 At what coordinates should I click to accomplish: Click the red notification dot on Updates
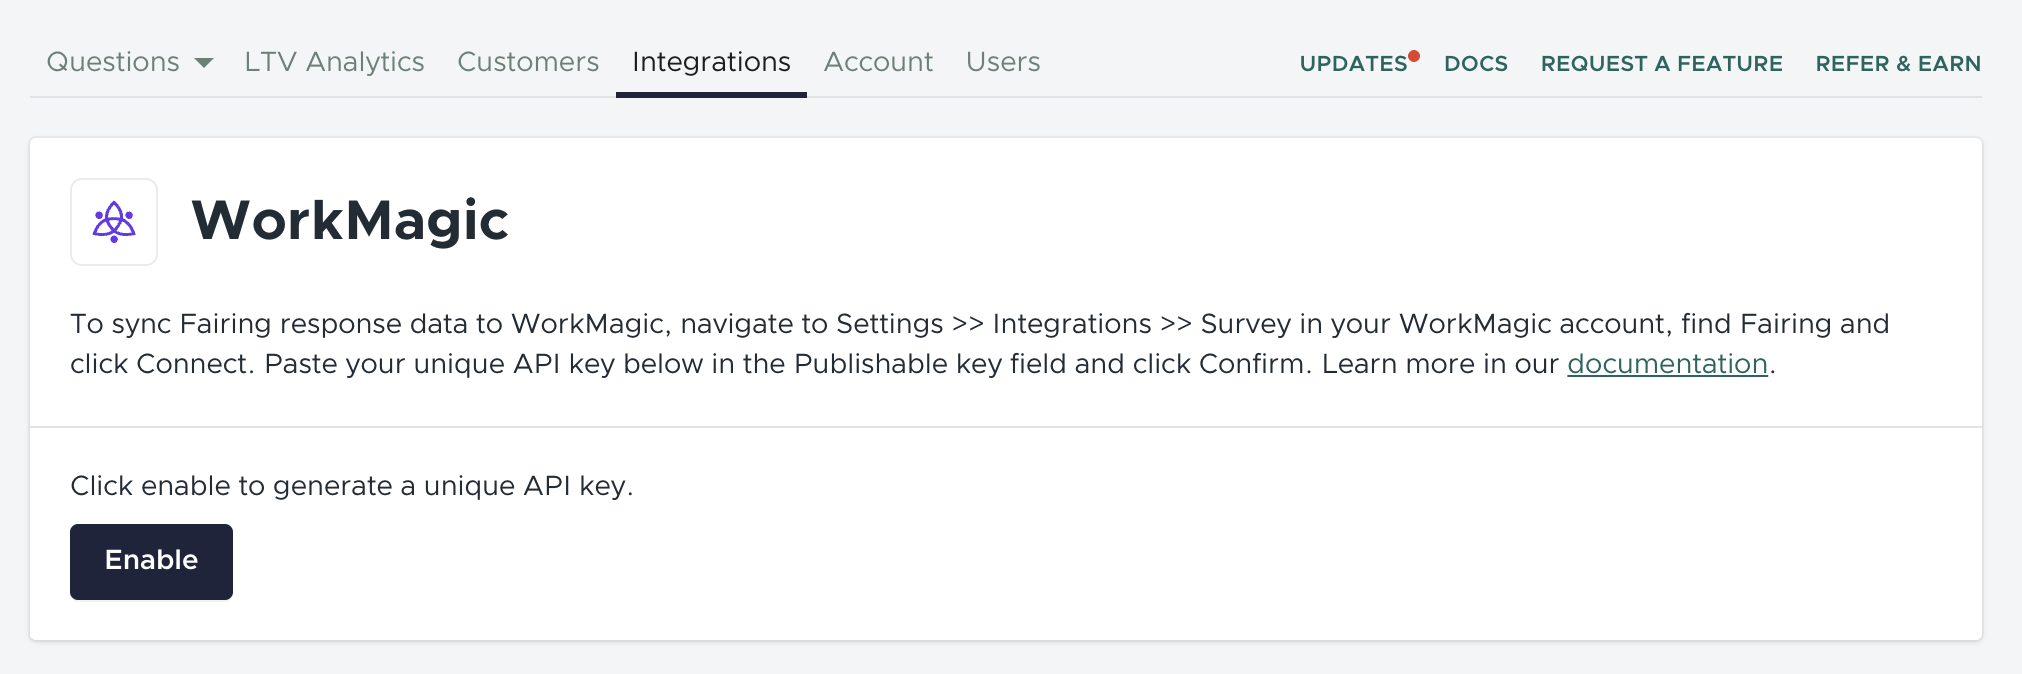pyautogui.click(x=1414, y=56)
